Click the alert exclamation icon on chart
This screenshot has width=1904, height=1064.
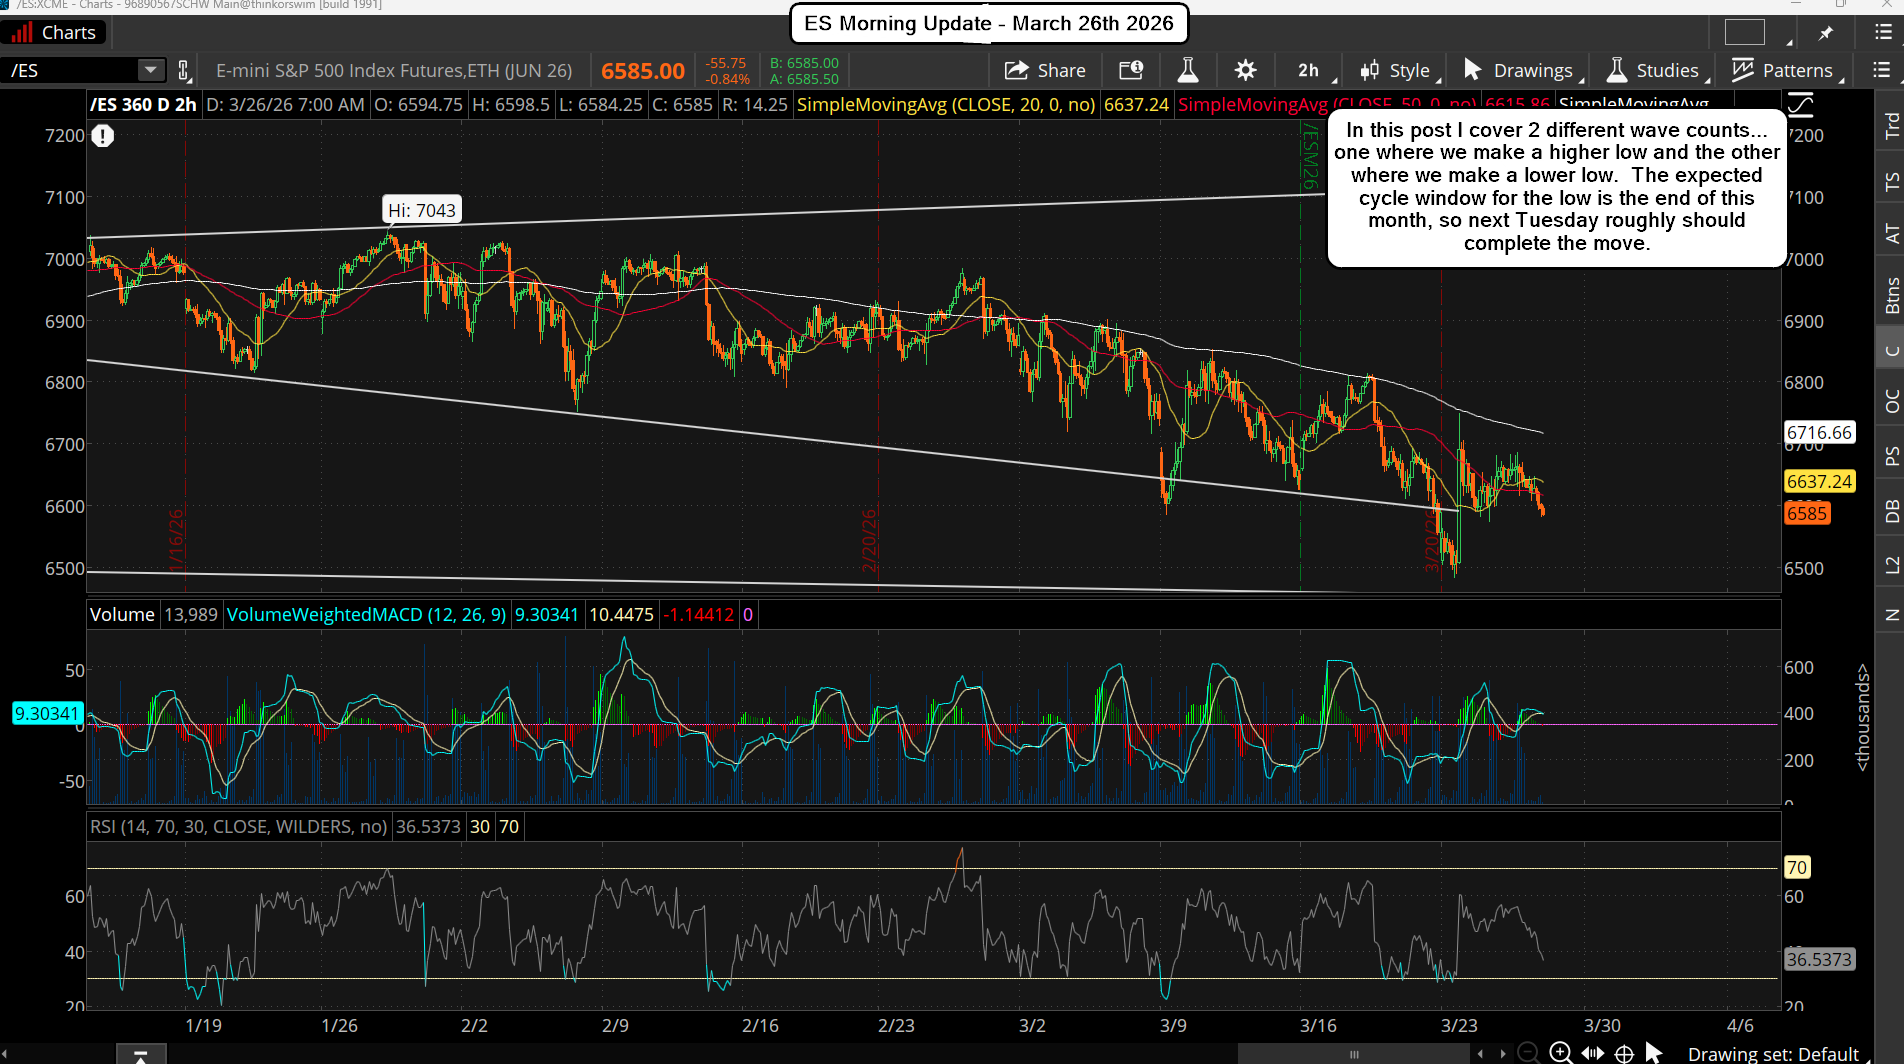click(x=103, y=136)
